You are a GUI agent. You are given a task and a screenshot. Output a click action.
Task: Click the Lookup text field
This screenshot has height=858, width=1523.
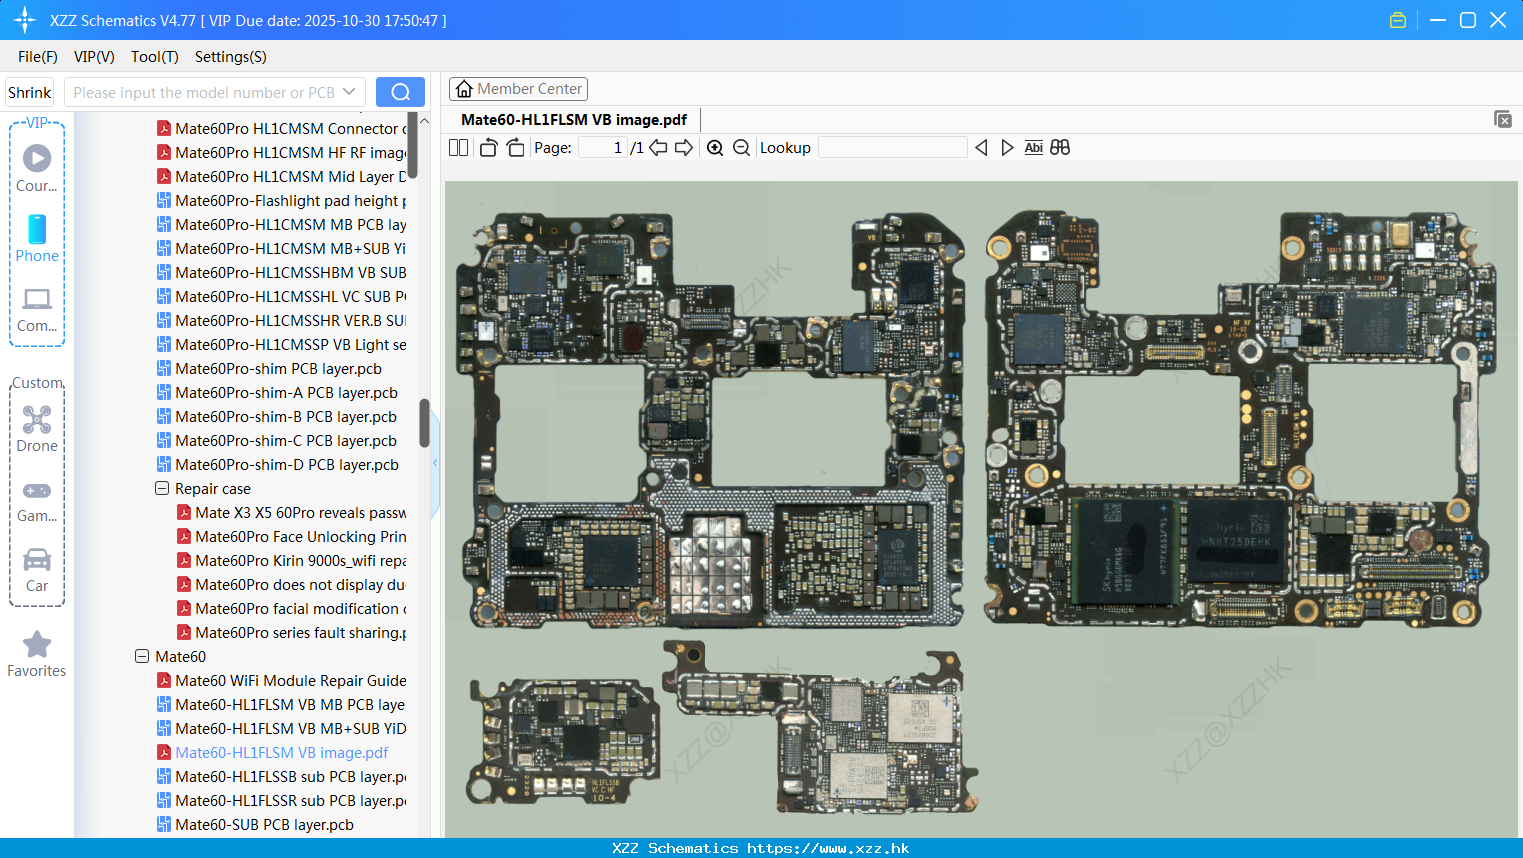[892, 147]
